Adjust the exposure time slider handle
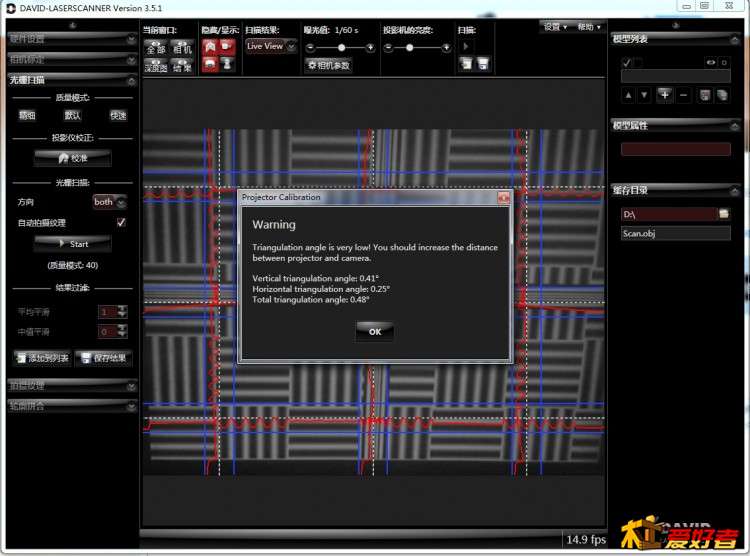750x556 pixels. point(341,47)
